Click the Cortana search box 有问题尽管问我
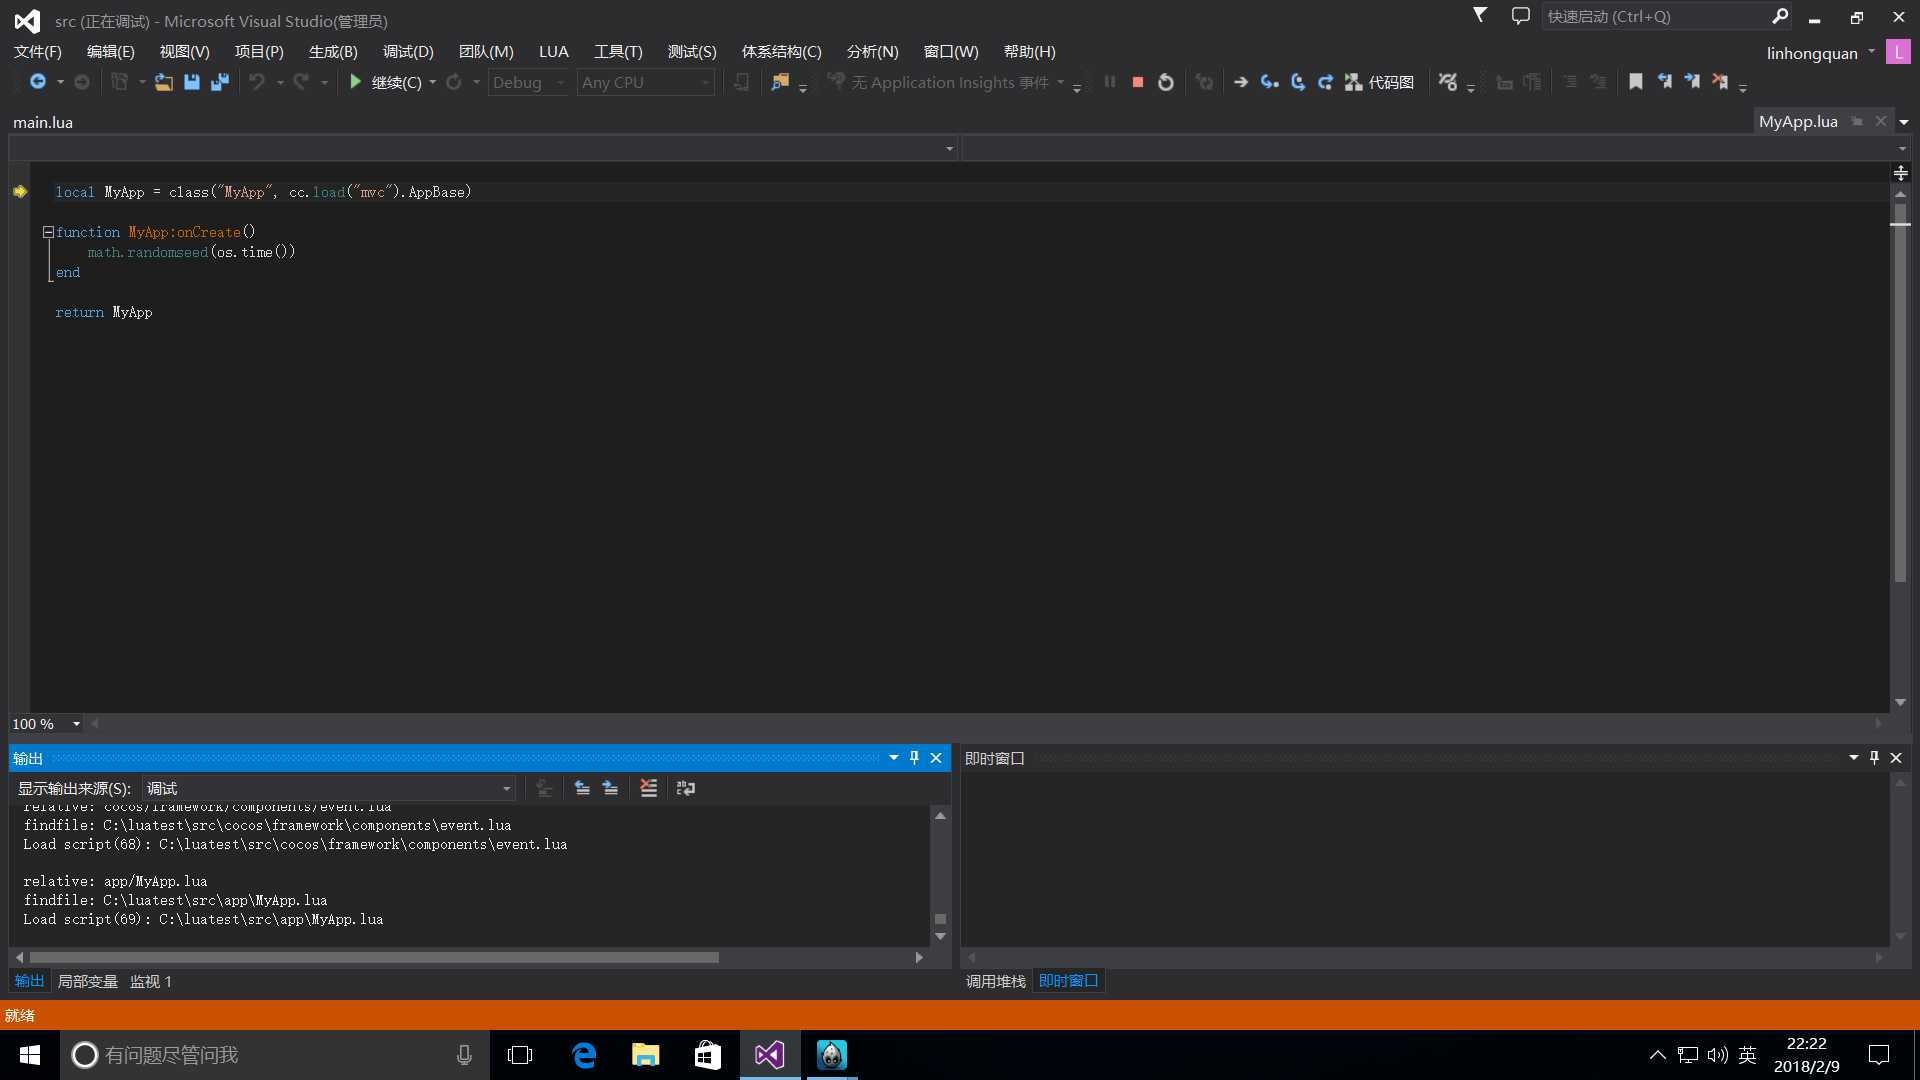The width and height of the screenshot is (1920, 1080). 275,1055
